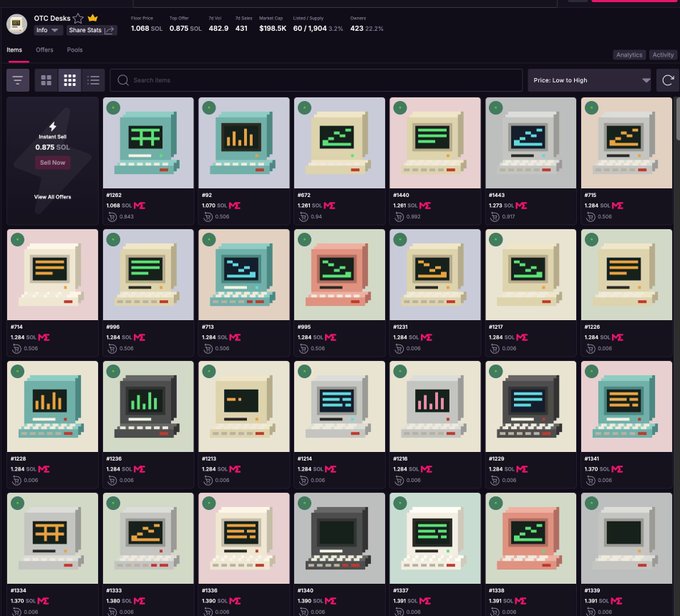Click the Magic Eden logo on item #715

click(618, 206)
